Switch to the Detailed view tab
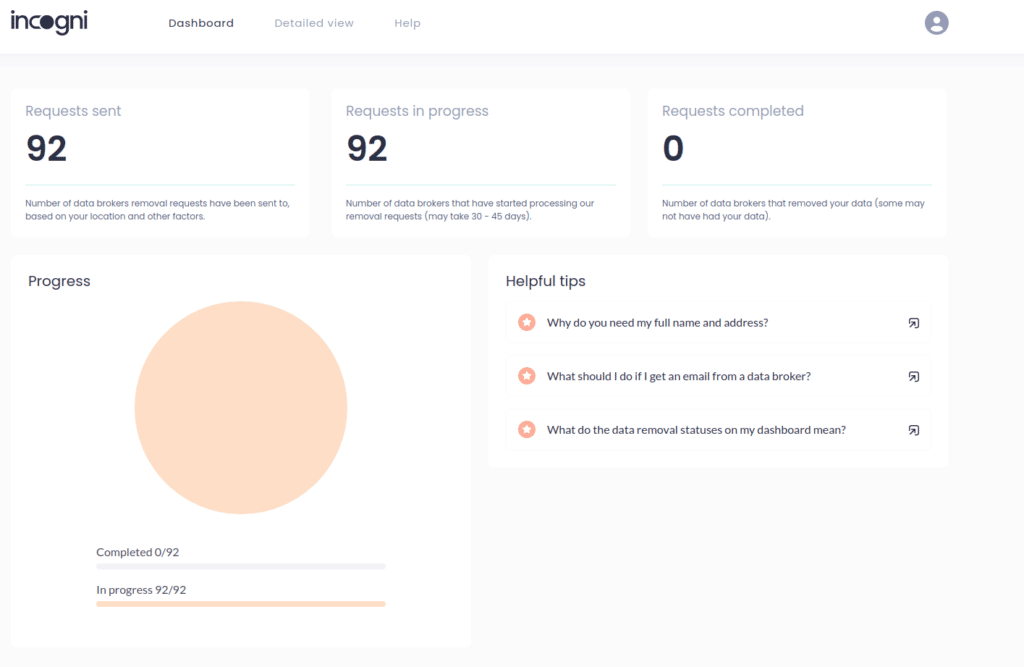Image resolution: width=1024 pixels, height=667 pixels. pyautogui.click(x=314, y=23)
